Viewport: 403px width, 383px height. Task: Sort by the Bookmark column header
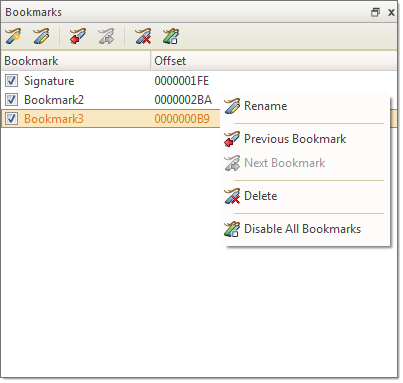coord(76,61)
